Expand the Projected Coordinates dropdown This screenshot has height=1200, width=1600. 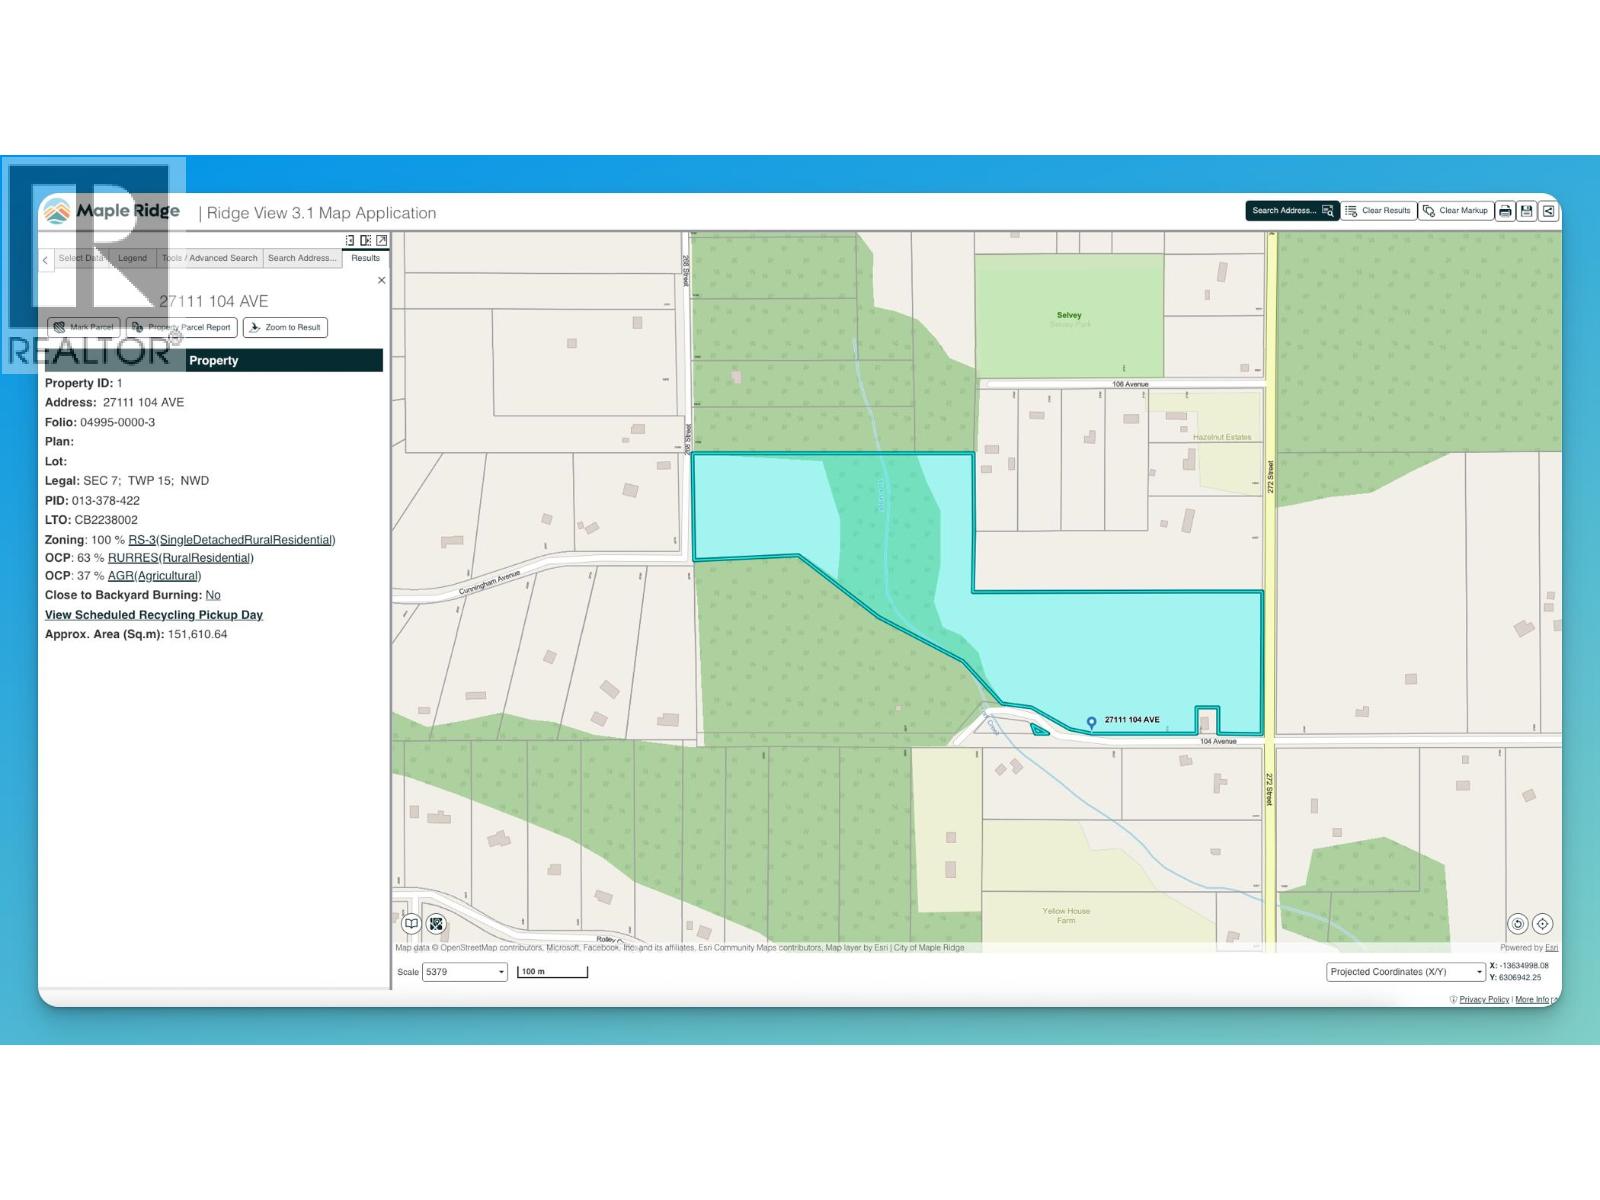coord(1405,972)
